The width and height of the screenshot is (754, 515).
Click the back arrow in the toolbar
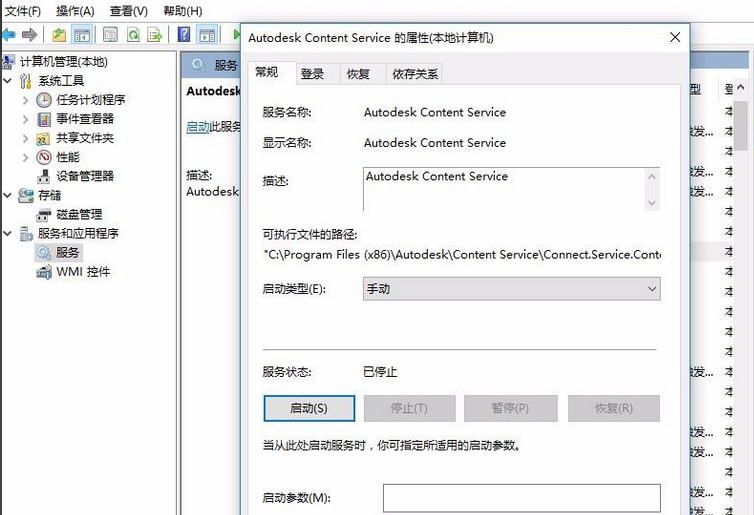[x=8, y=35]
